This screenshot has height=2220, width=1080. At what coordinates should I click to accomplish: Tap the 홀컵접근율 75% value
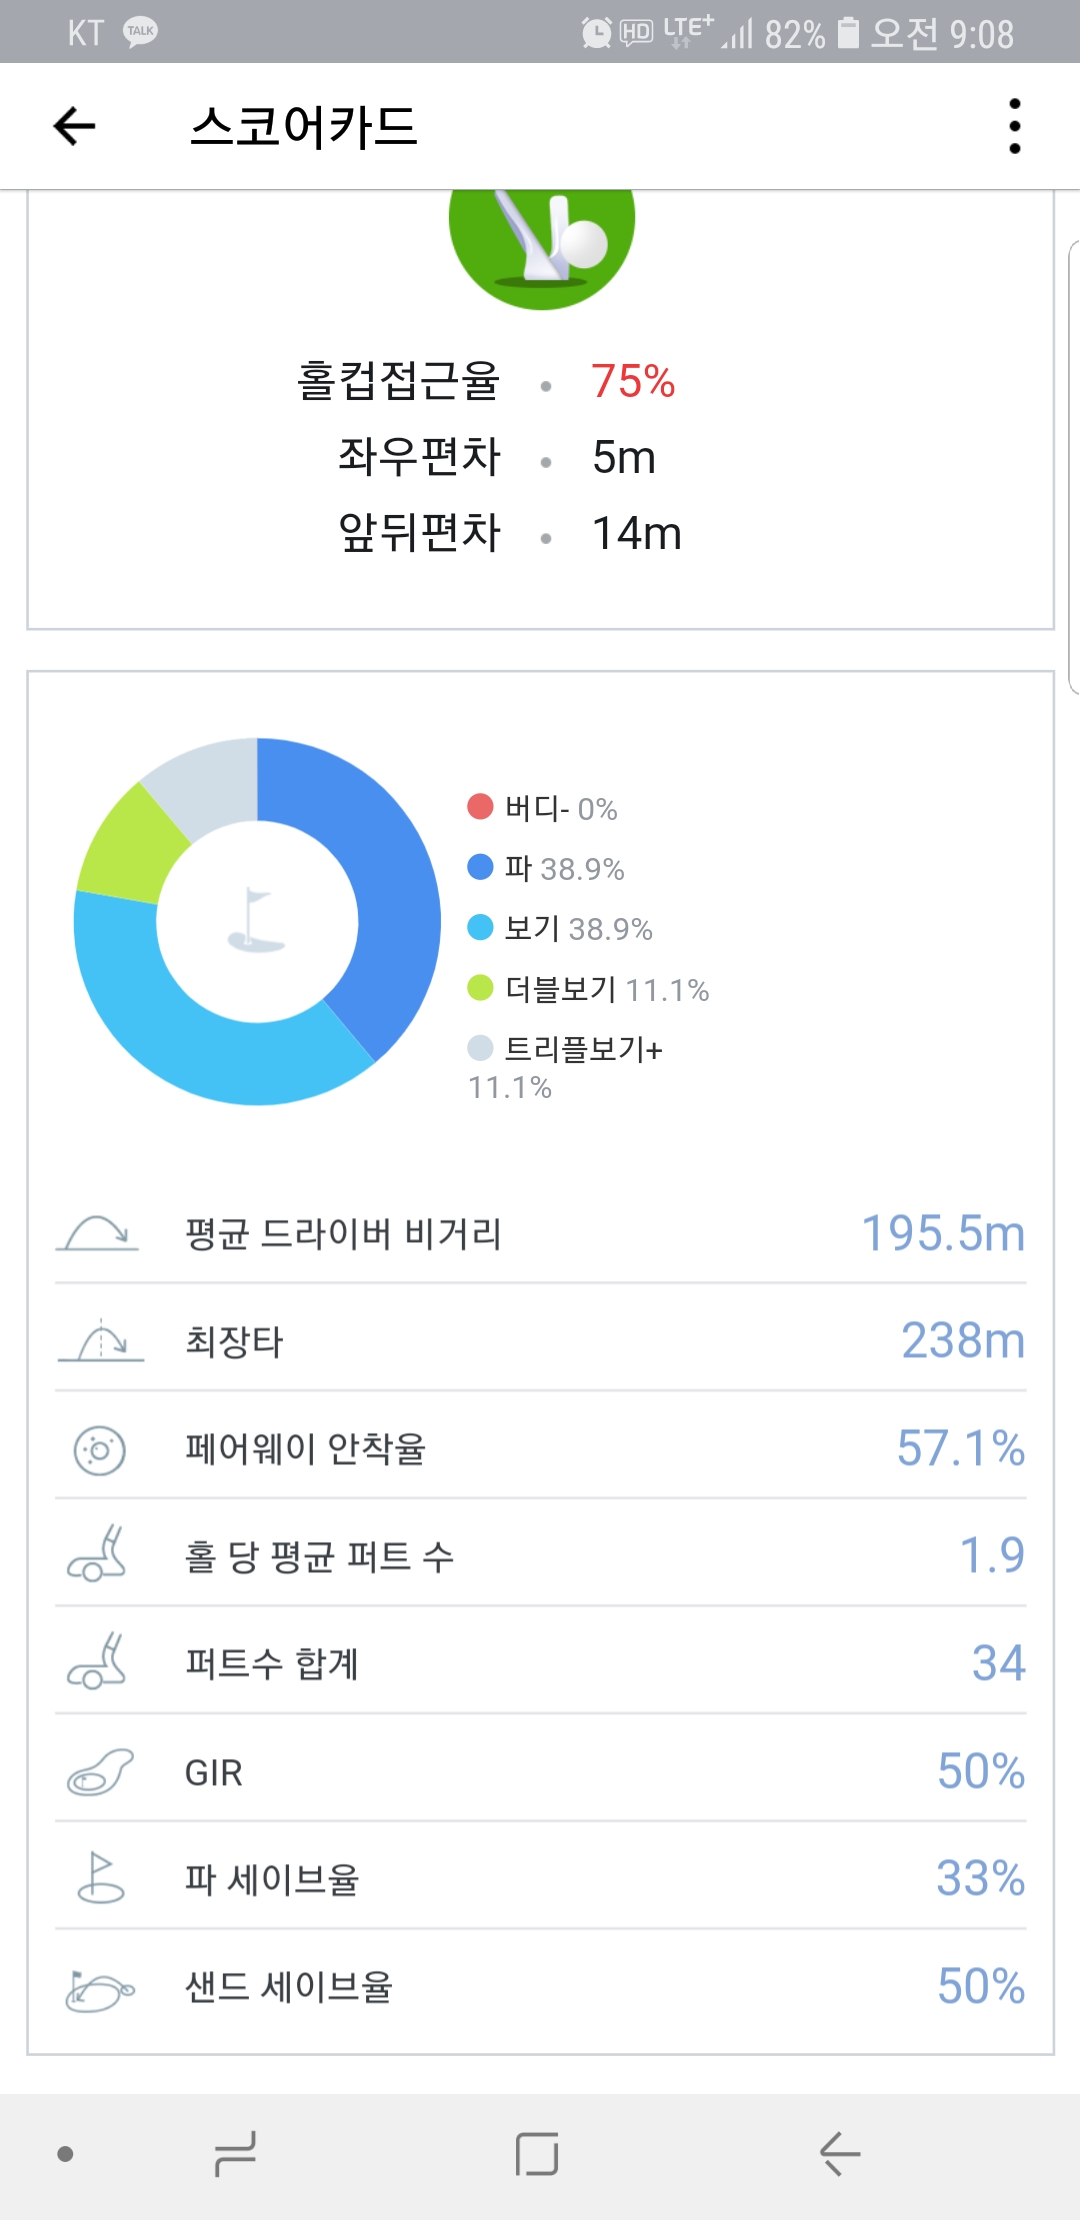click(633, 381)
